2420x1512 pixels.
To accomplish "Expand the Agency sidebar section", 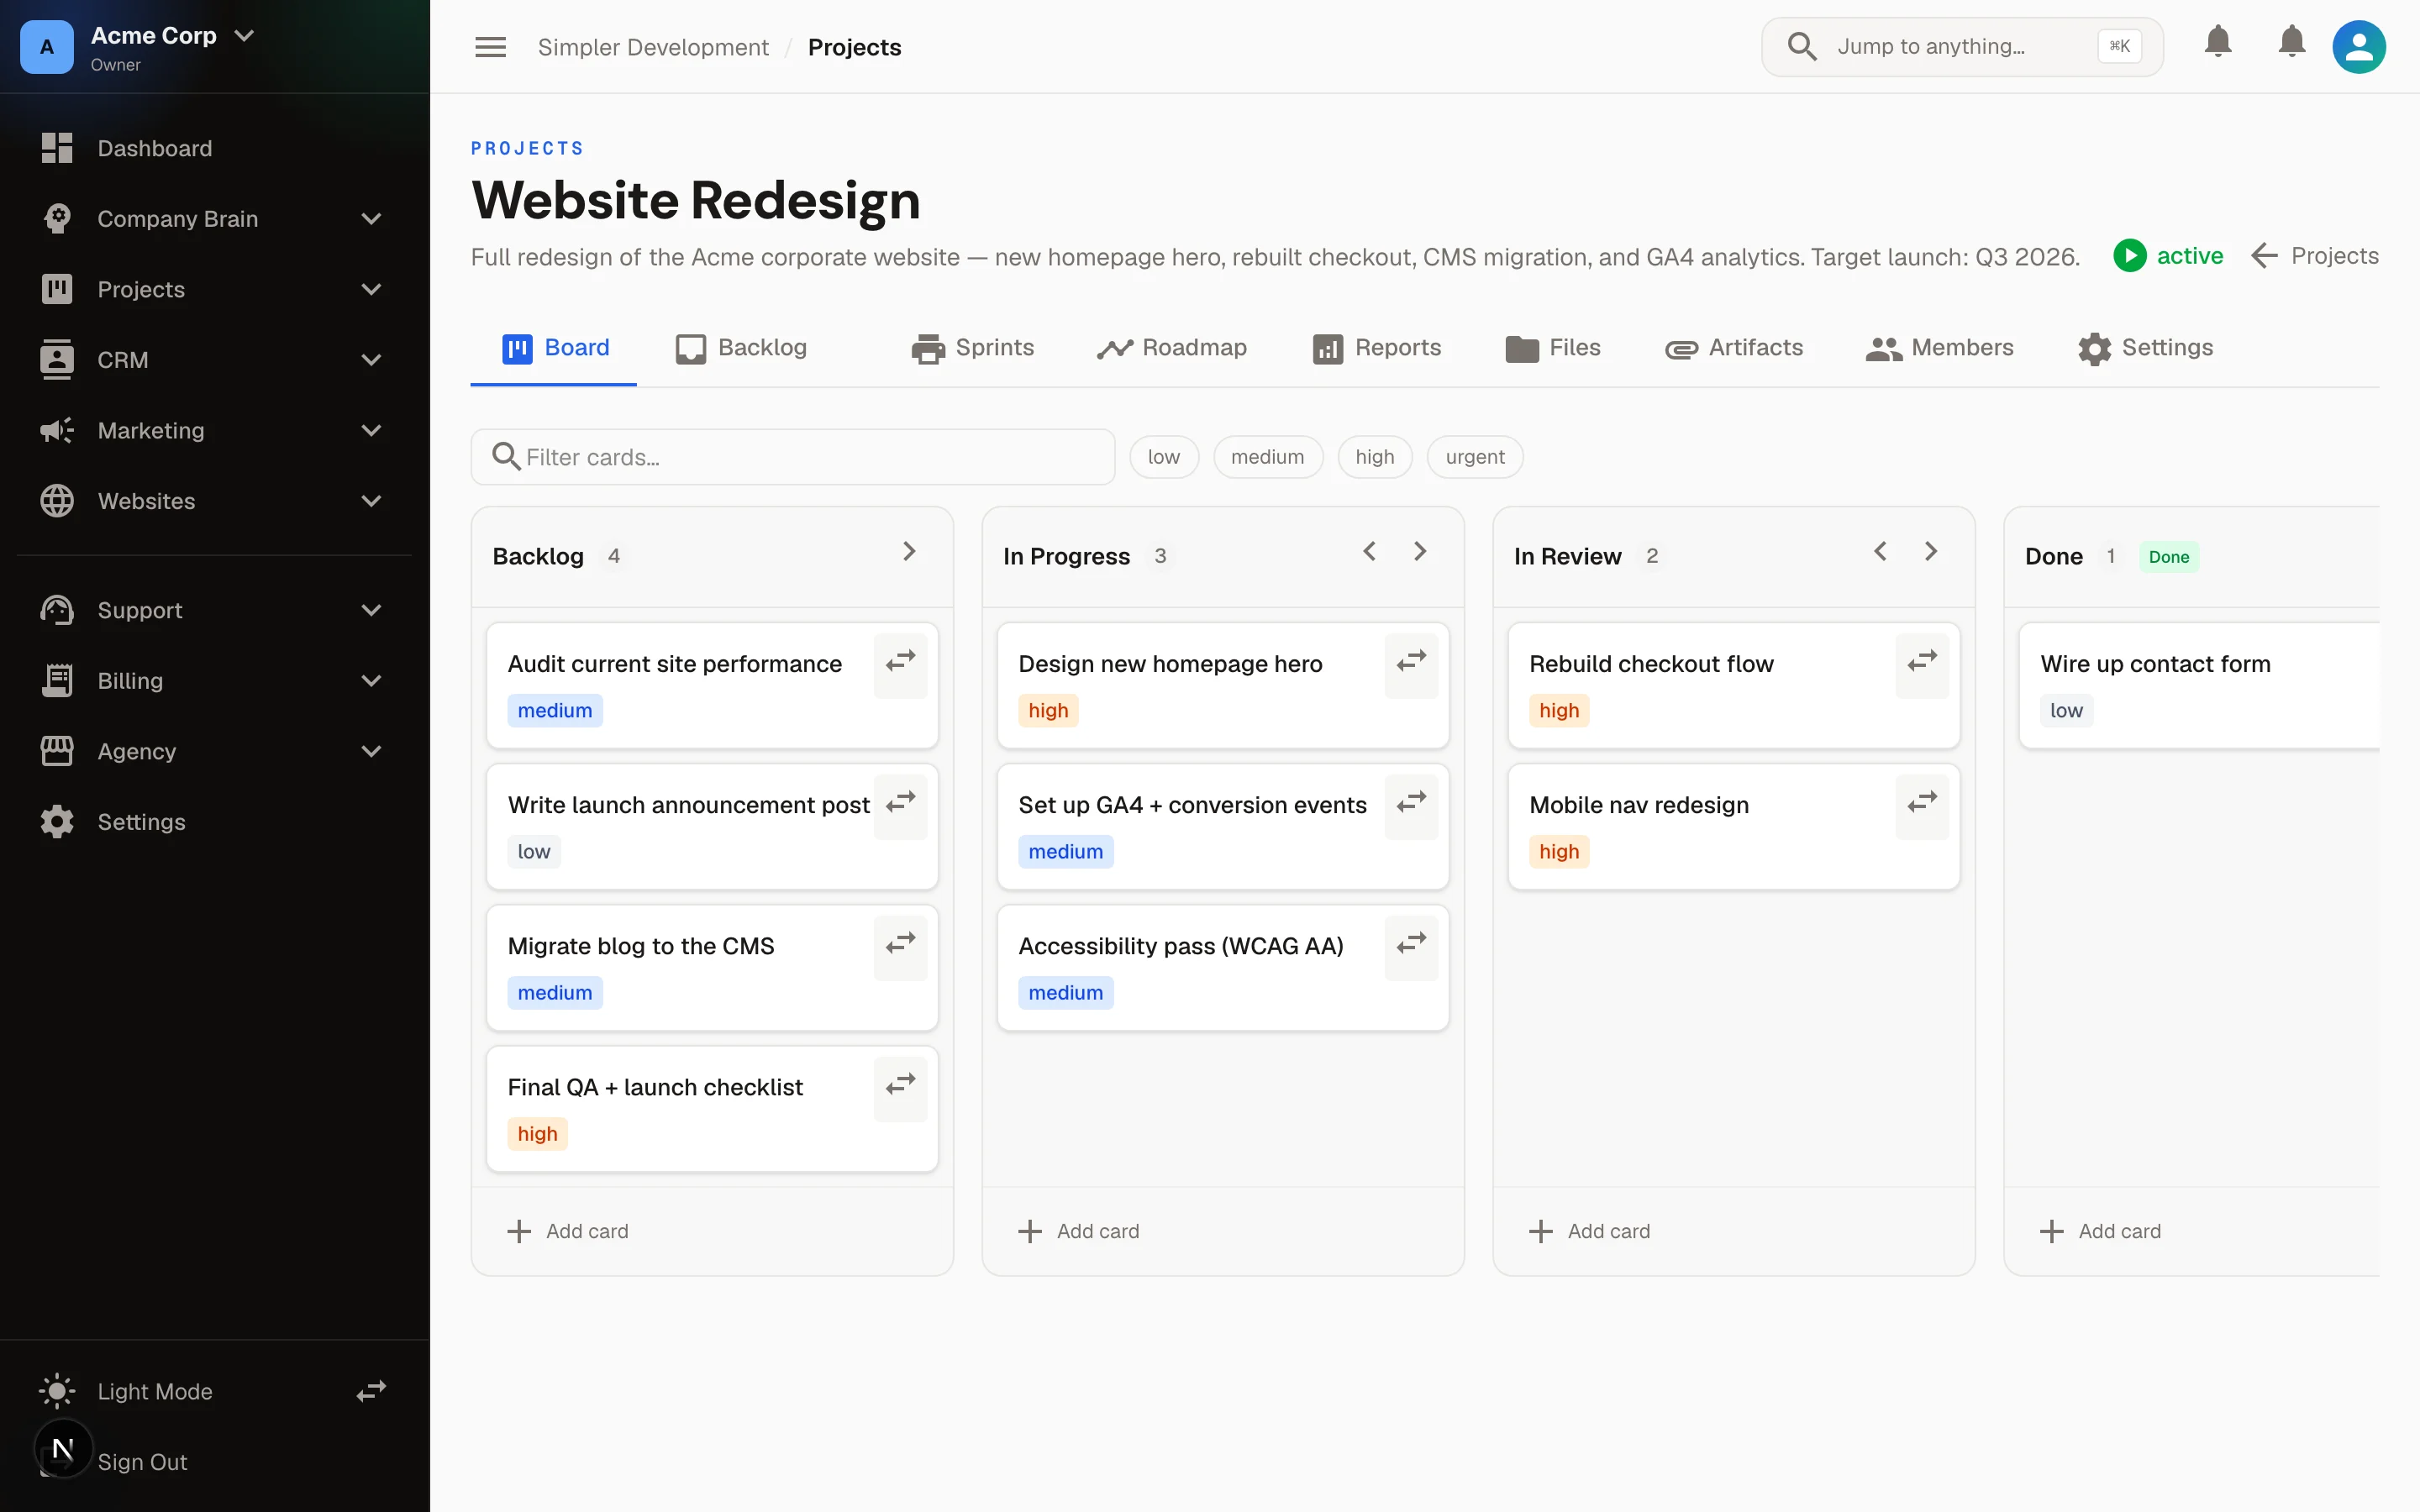I will pos(371,751).
